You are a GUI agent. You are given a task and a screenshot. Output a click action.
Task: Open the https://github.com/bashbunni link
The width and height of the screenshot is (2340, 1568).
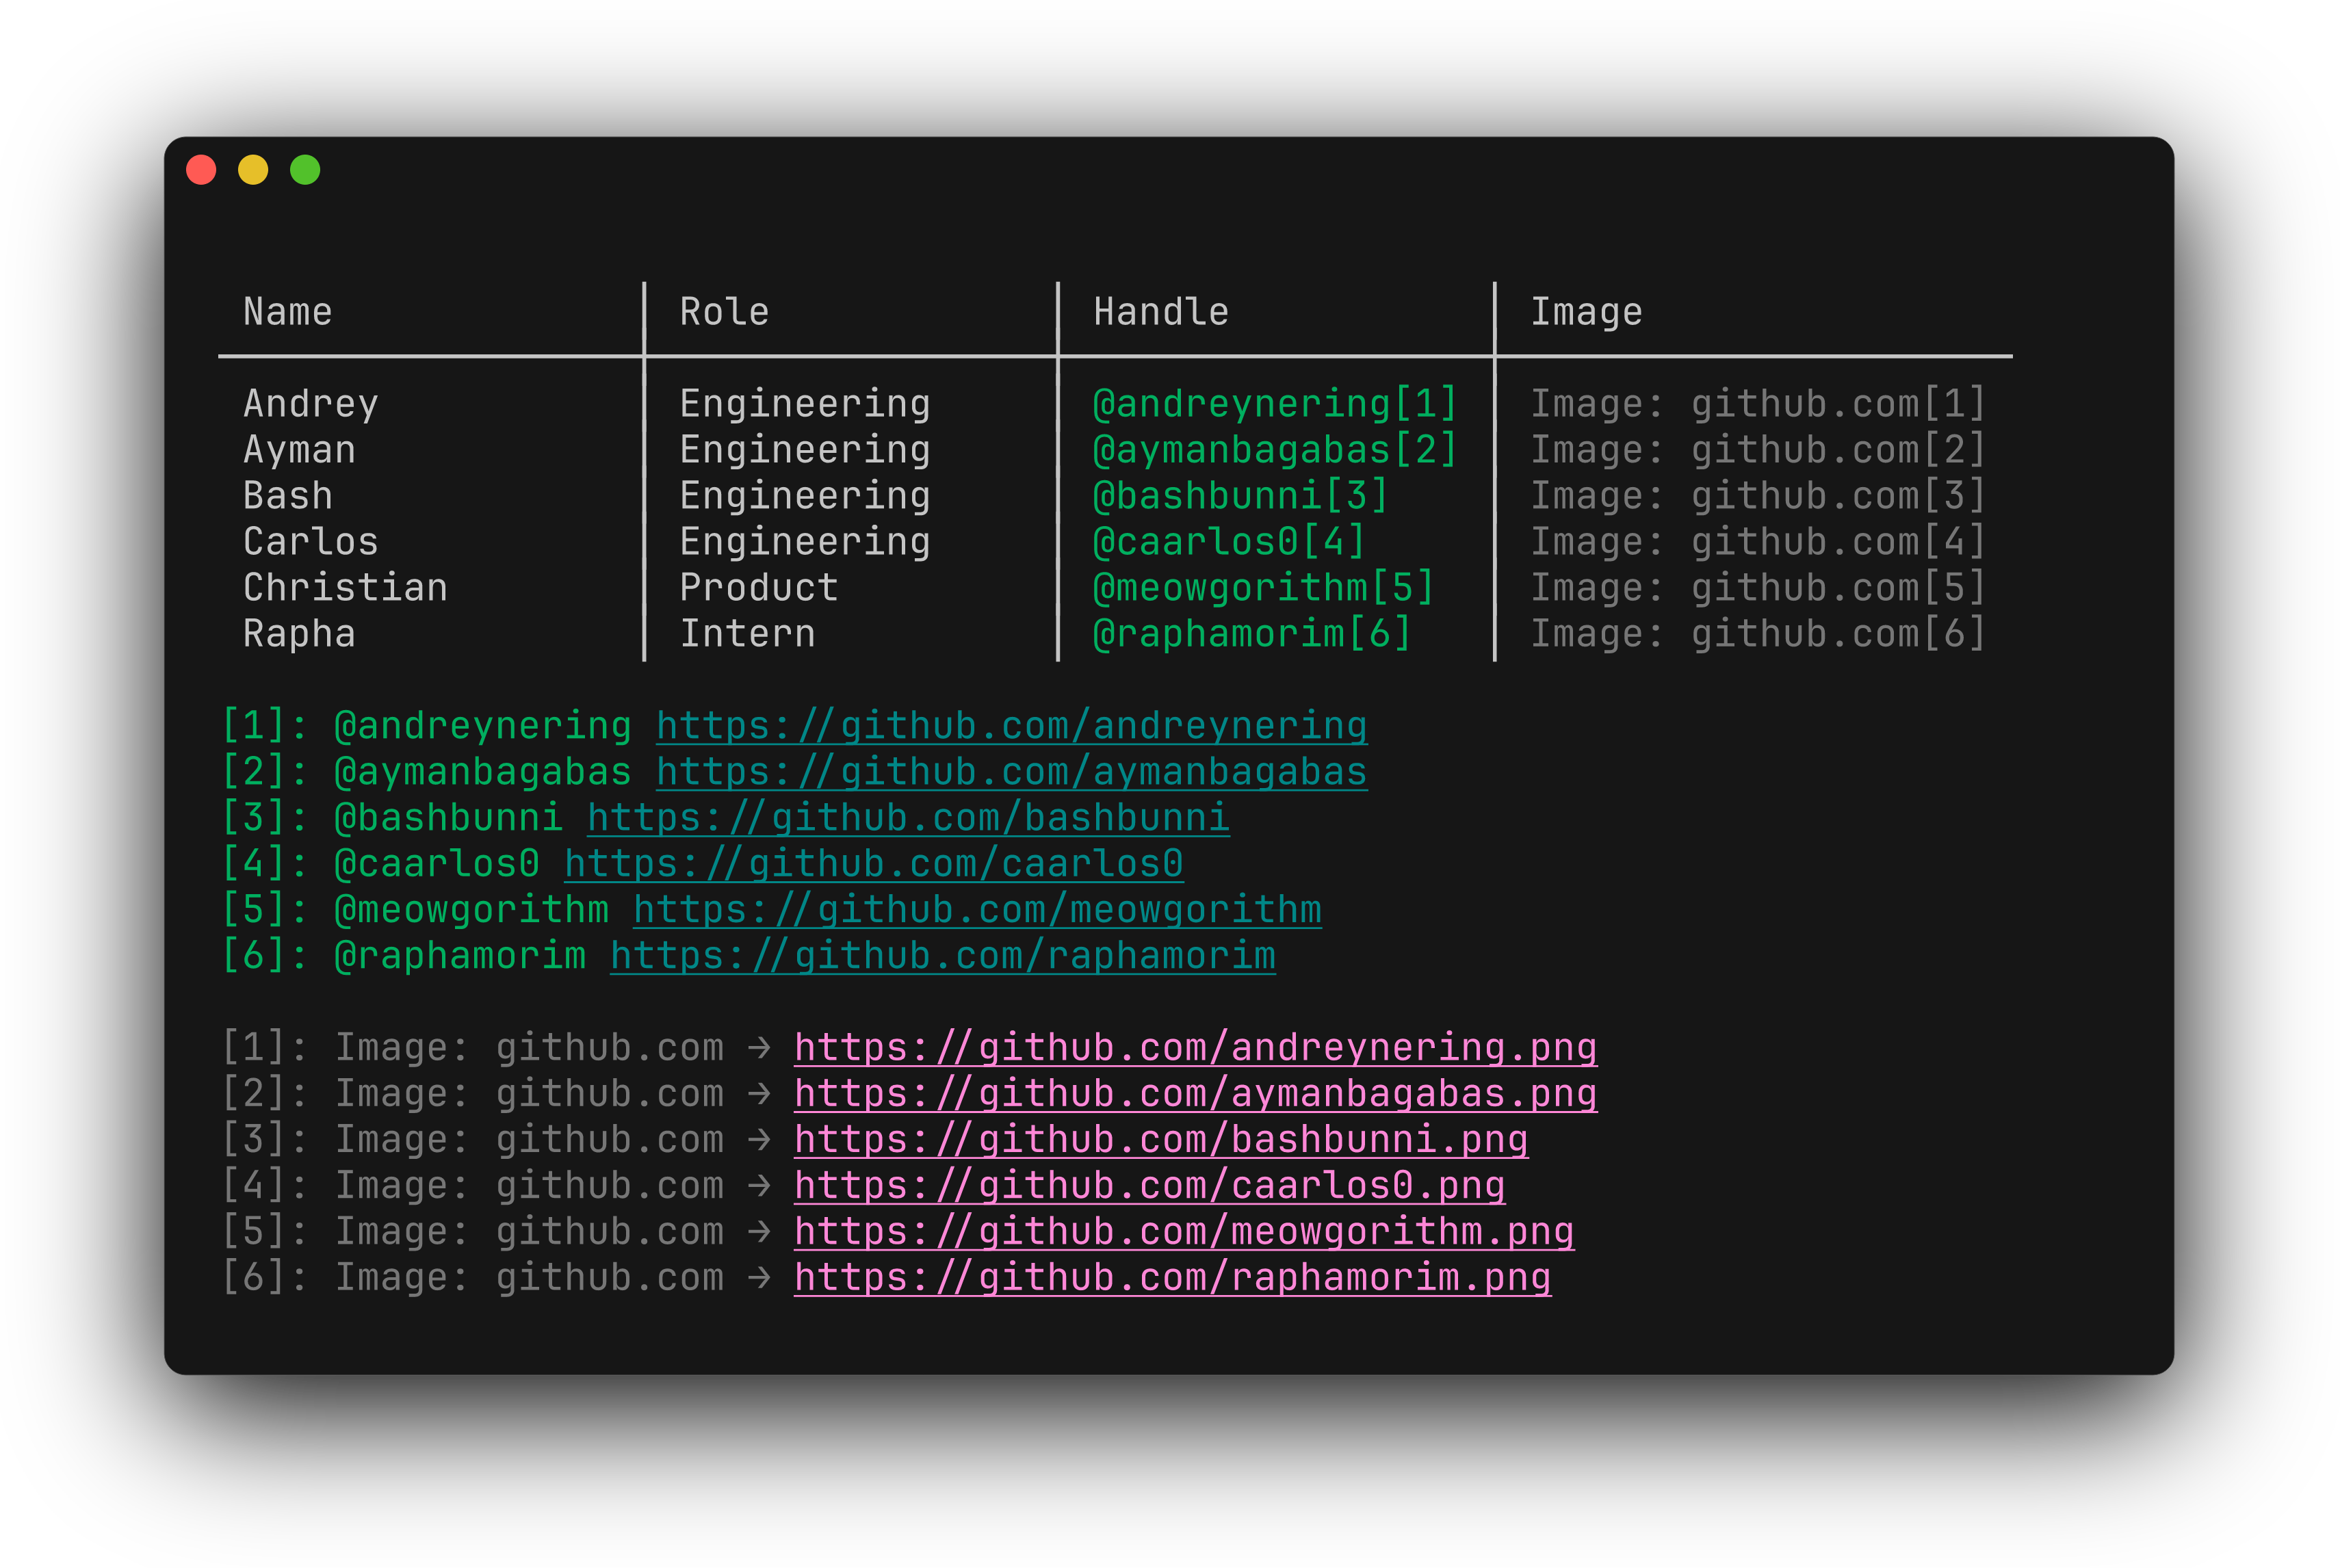908,818
